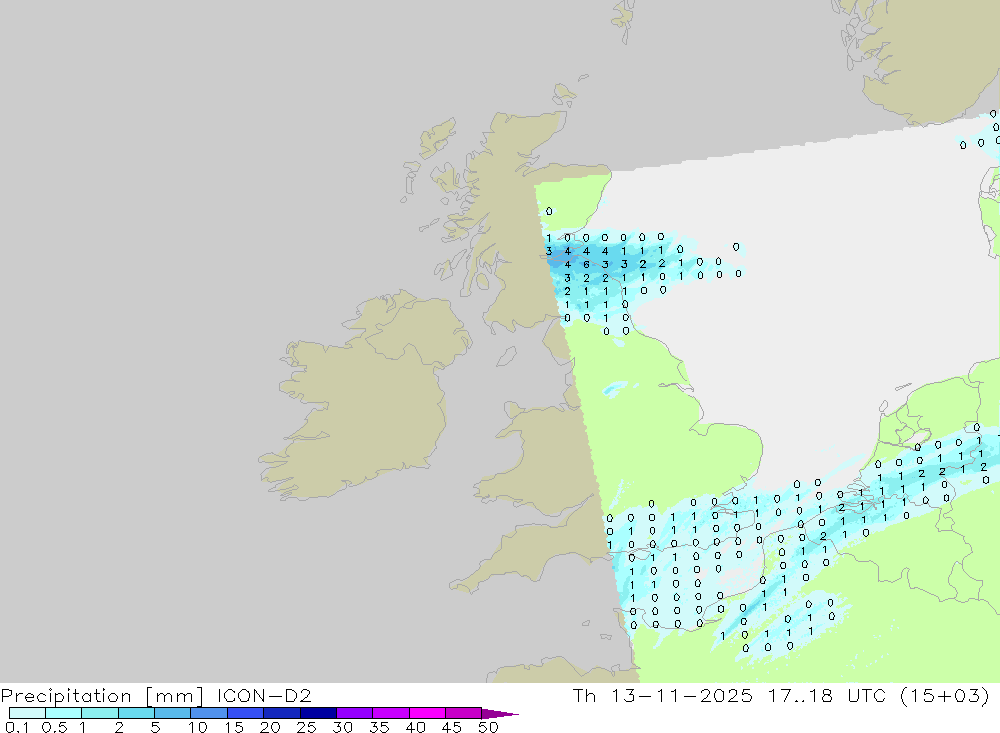Click the arrow tip above 50 mm
This screenshot has height=733, width=1000.
[500, 713]
